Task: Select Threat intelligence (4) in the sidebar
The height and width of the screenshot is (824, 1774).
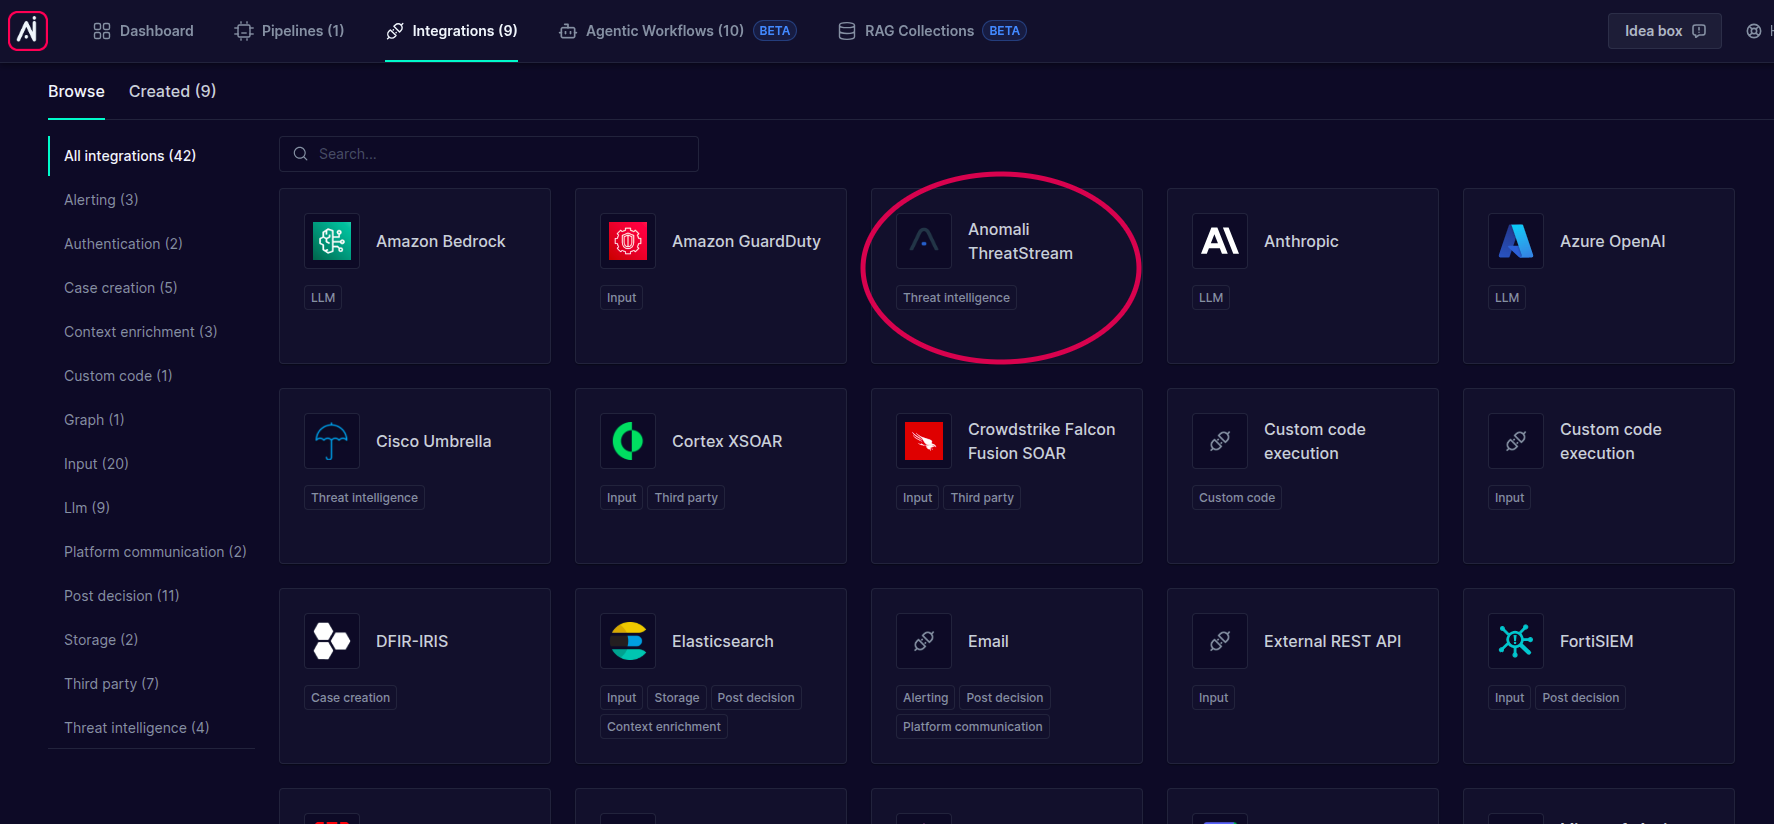Action: (136, 728)
